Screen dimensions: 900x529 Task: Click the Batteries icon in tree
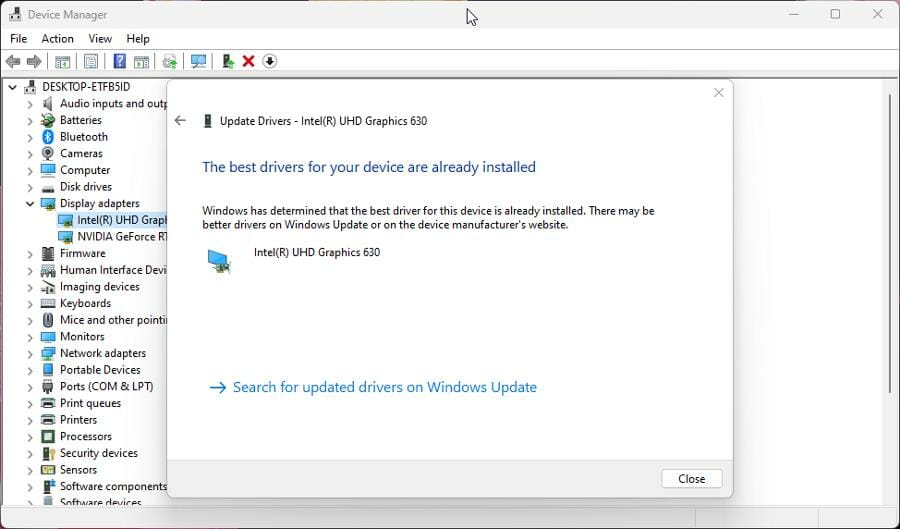click(x=48, y=120)
